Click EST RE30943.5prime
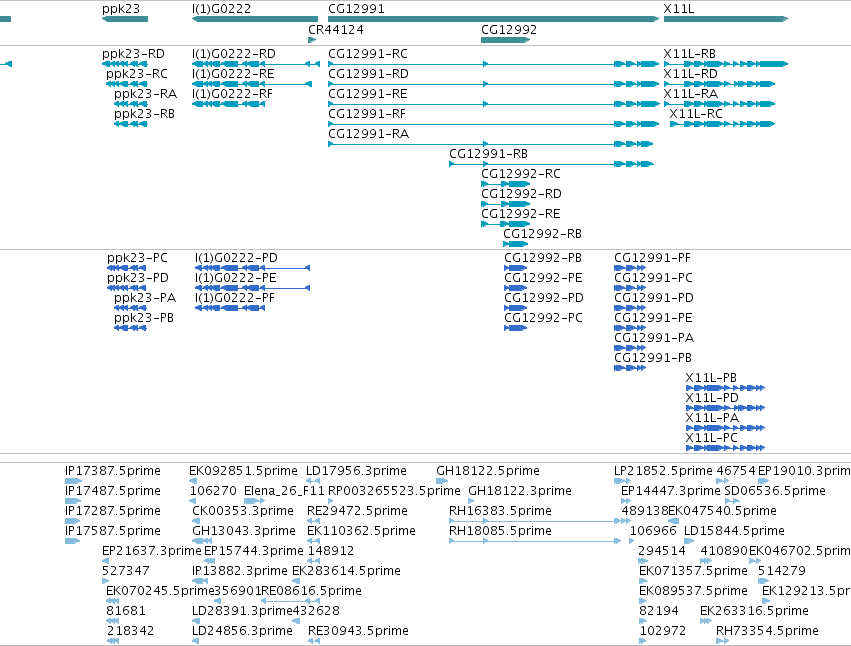Image resolution: width=851 pixels, height=646 pixels. [314, 641]
